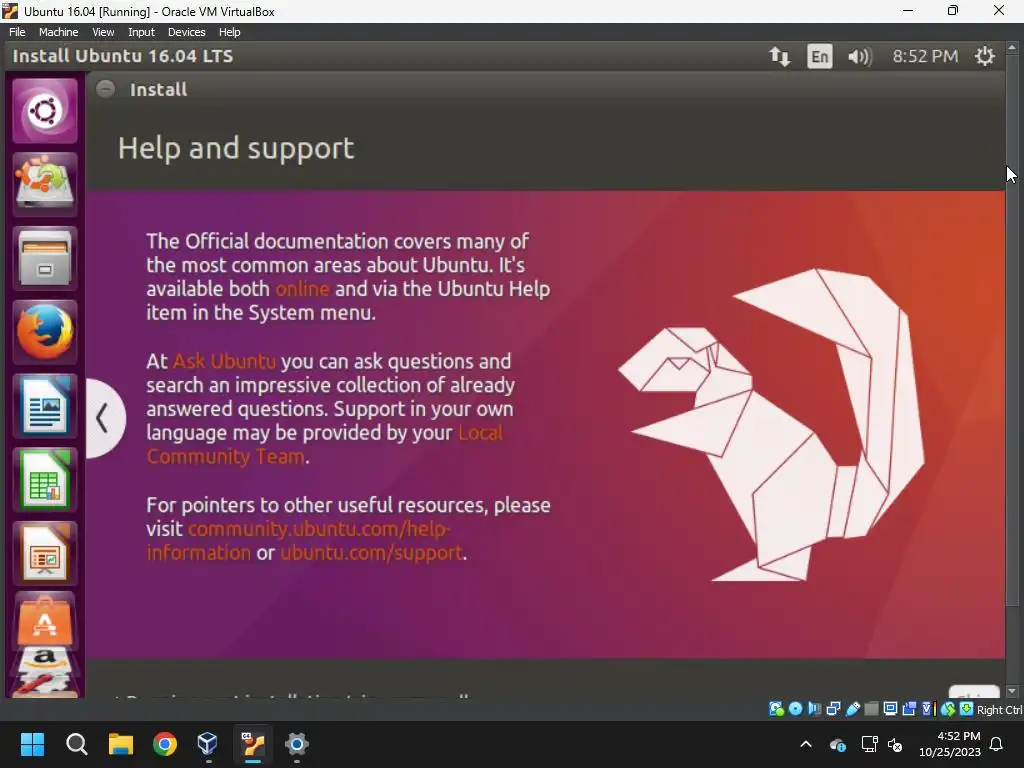
Task: Open the Windows Start menu
Action: pyautogui.click(x=32, y=744)
